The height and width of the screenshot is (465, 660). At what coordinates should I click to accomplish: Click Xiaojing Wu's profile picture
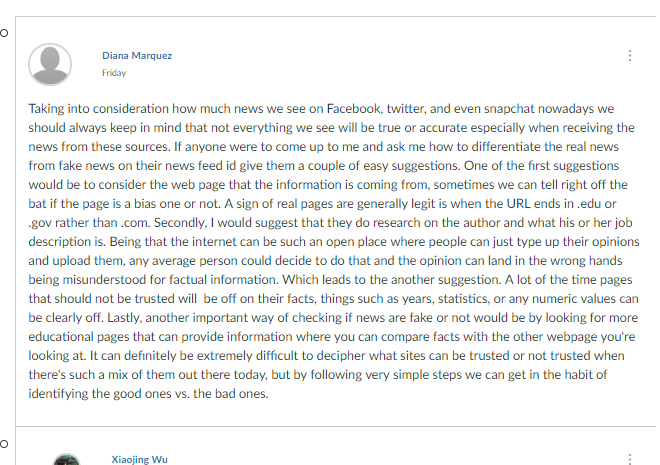[x=66, y=459]
